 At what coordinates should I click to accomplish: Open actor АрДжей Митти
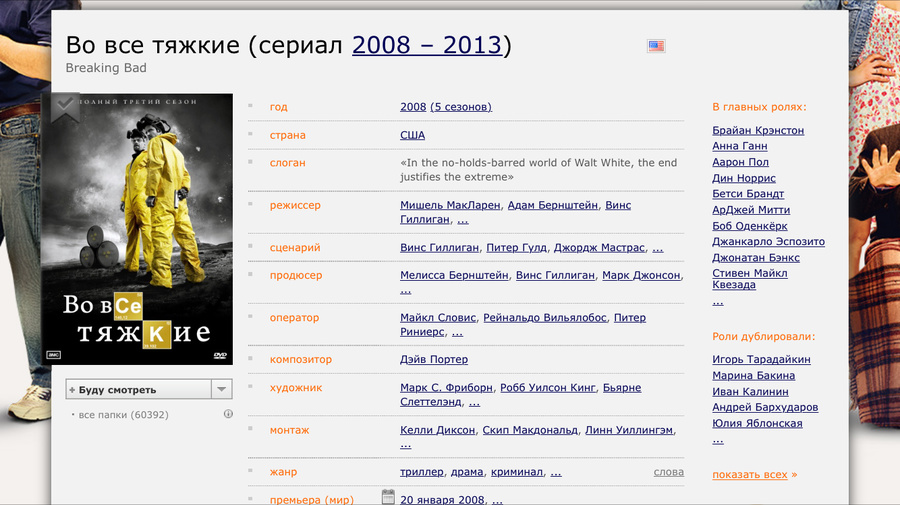tap(751, 209)
